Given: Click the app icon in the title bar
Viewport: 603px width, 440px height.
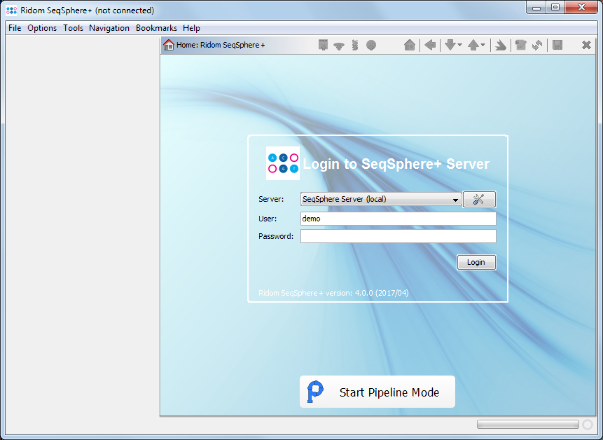Looking at the screenshot, I should point(12,10).
